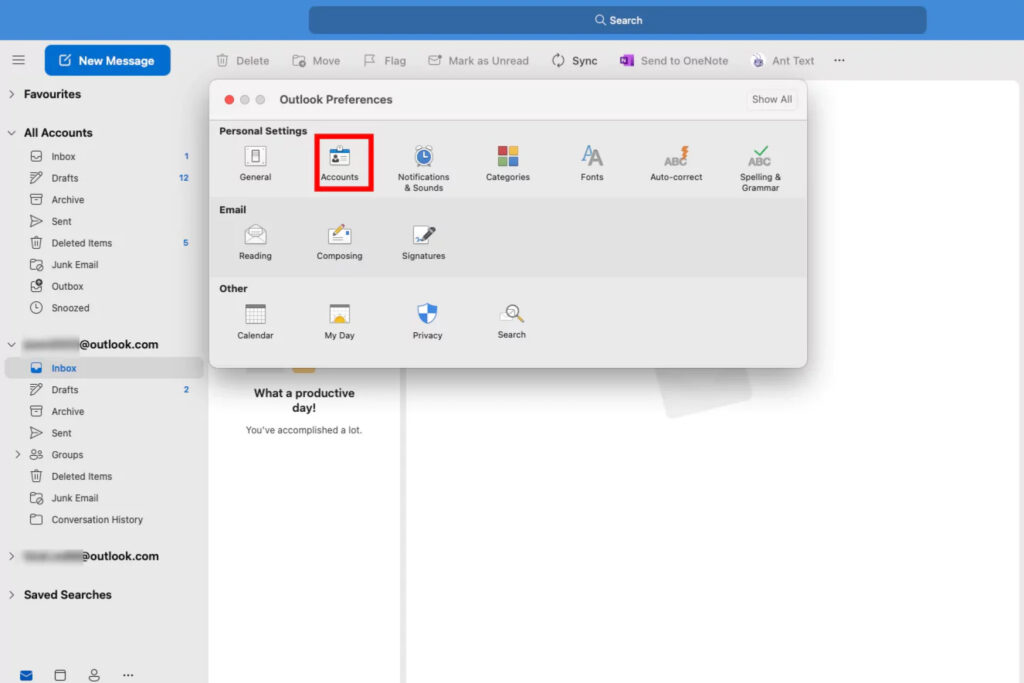Screen dimensions: 1024x683
Task: Click Delete in the toolbar
Action: point(243,61)
